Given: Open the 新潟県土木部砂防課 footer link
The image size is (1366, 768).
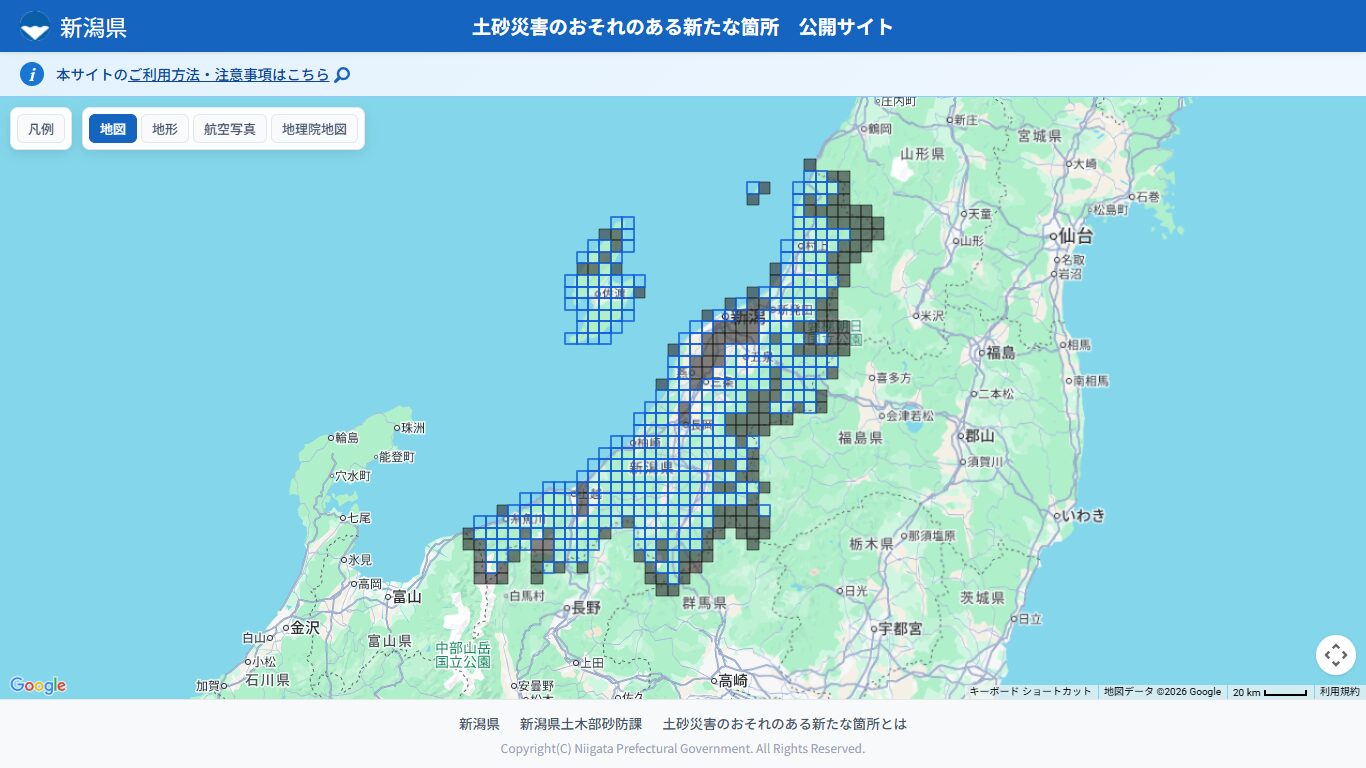Looking at the screenshot, I should point(578,723).
